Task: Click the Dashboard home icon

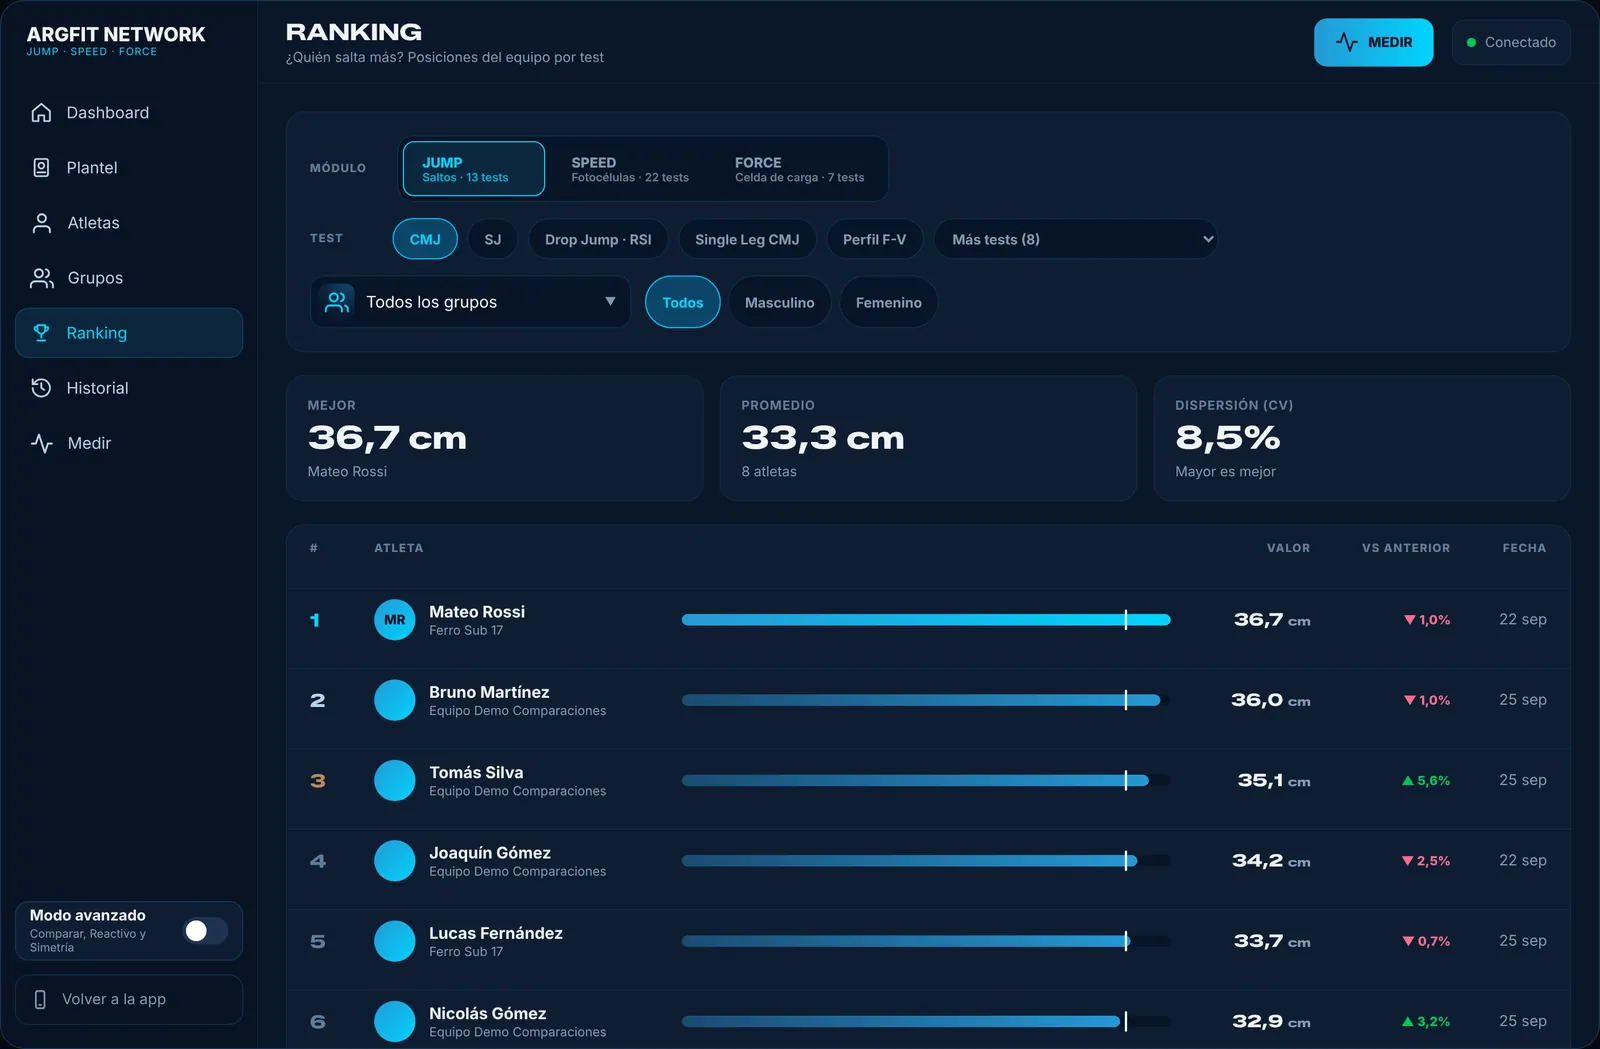Action: click(41, 113)
